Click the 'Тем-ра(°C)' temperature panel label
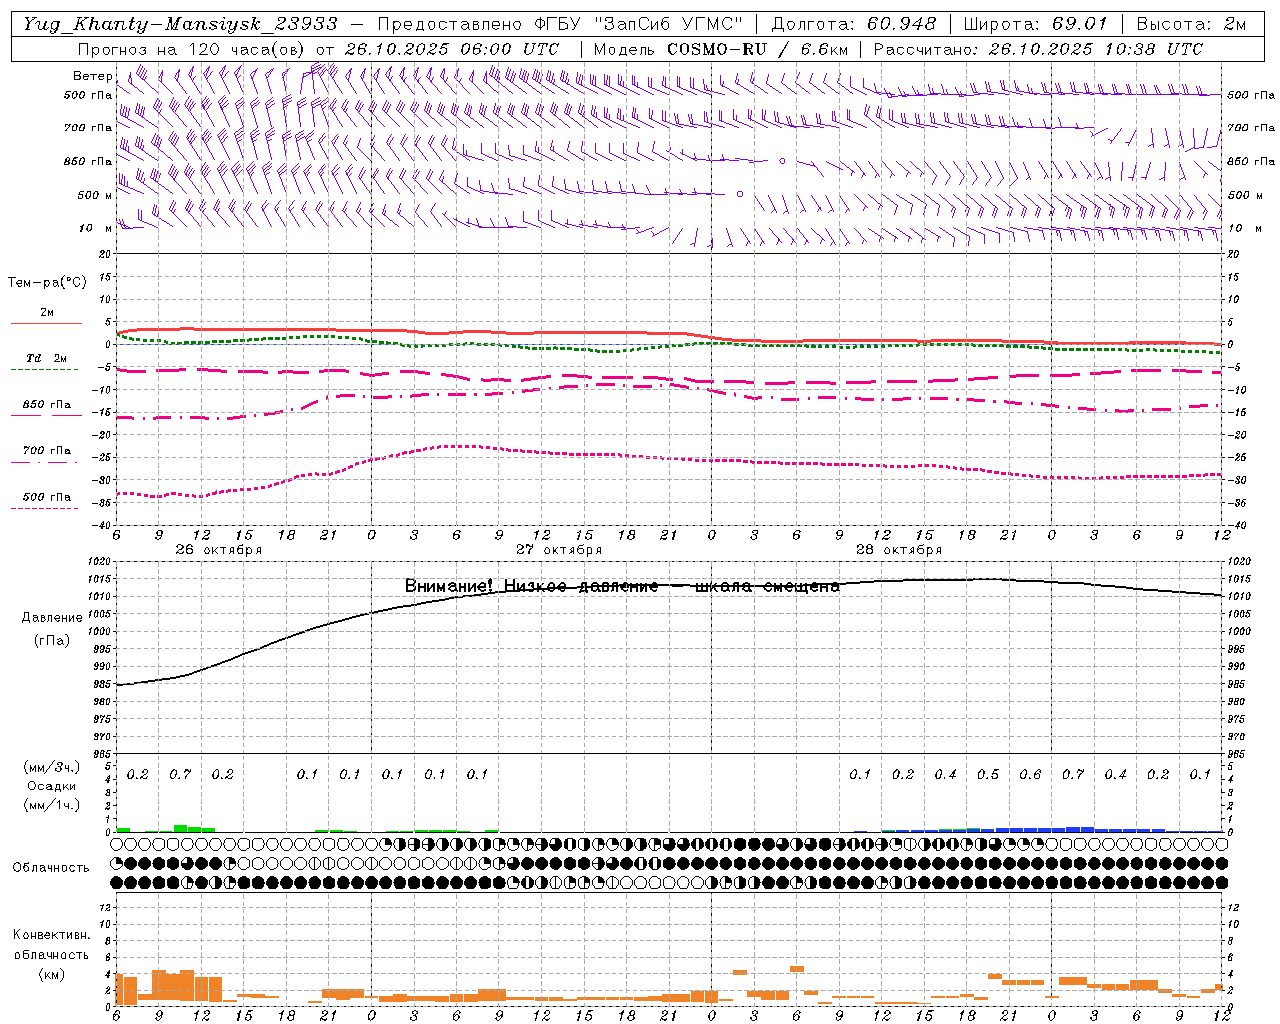 click(47, 283)
